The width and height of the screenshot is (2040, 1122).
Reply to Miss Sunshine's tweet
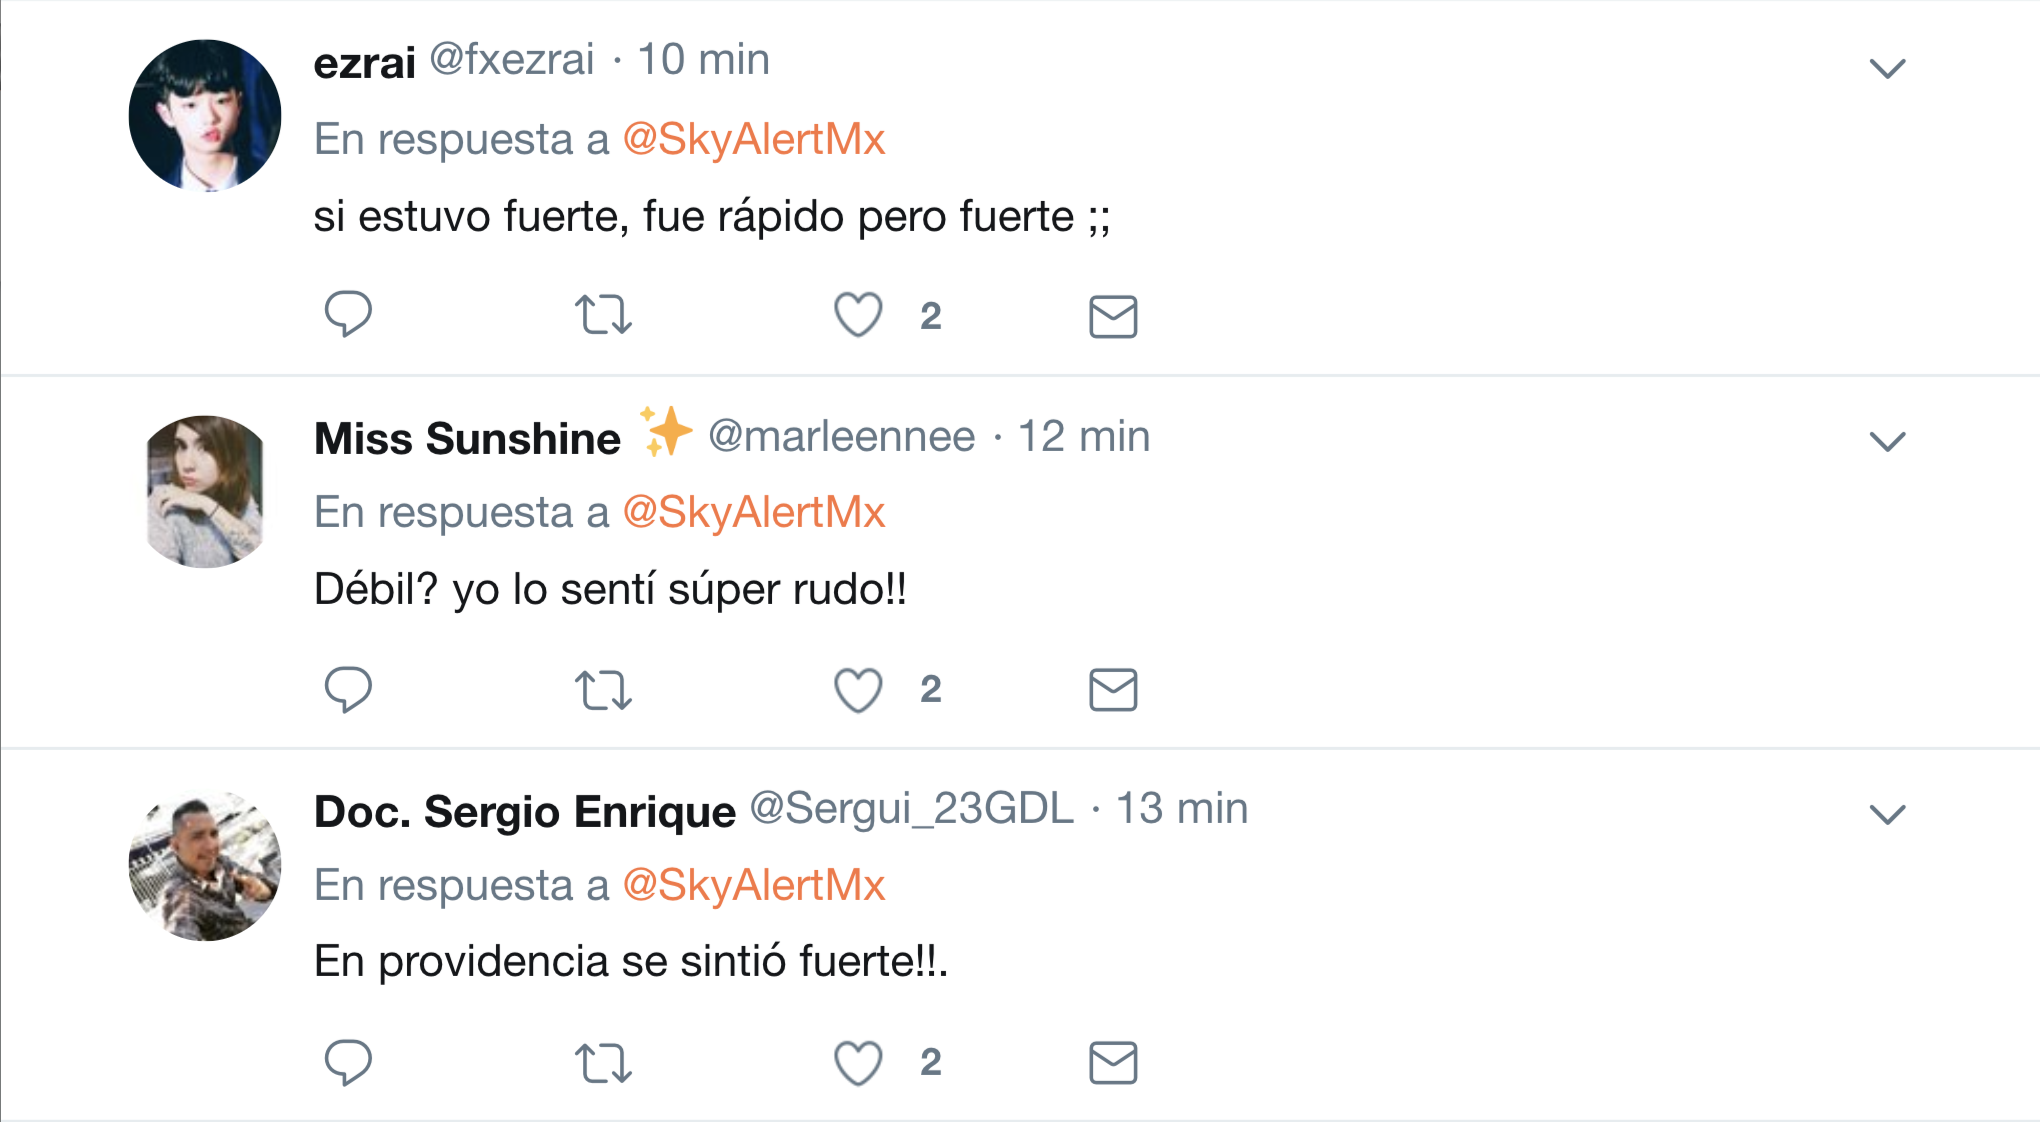[348, 689]
